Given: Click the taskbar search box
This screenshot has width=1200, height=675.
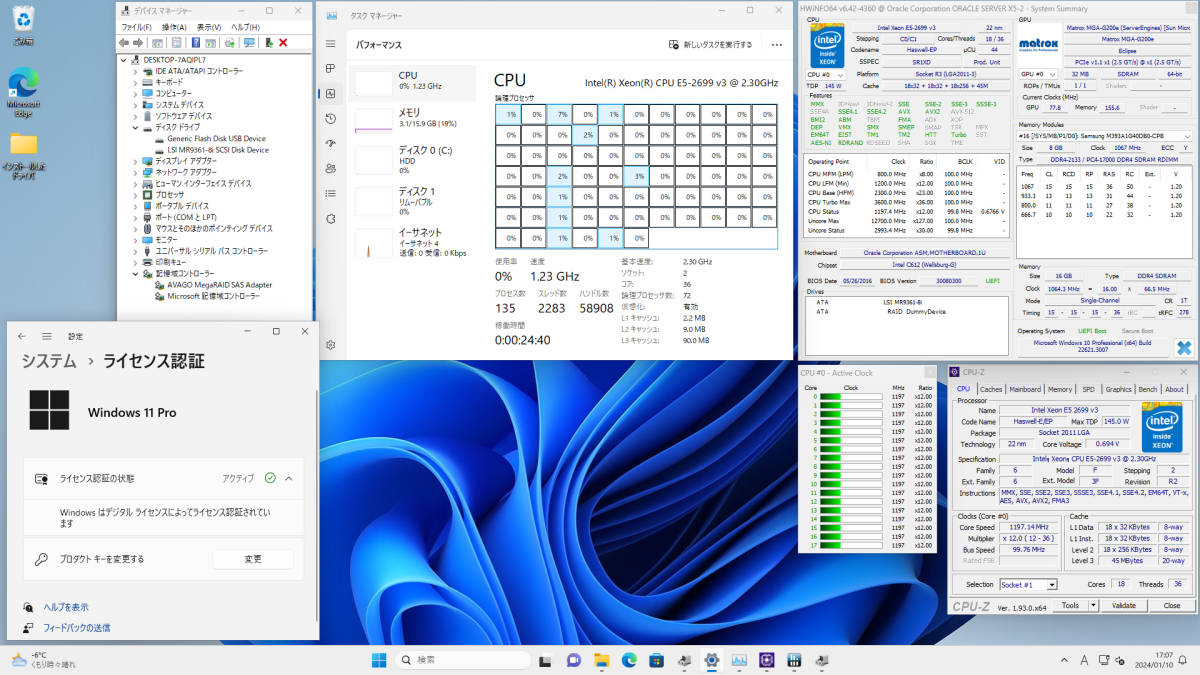Looking at the screenshot, I should point(462,660).
